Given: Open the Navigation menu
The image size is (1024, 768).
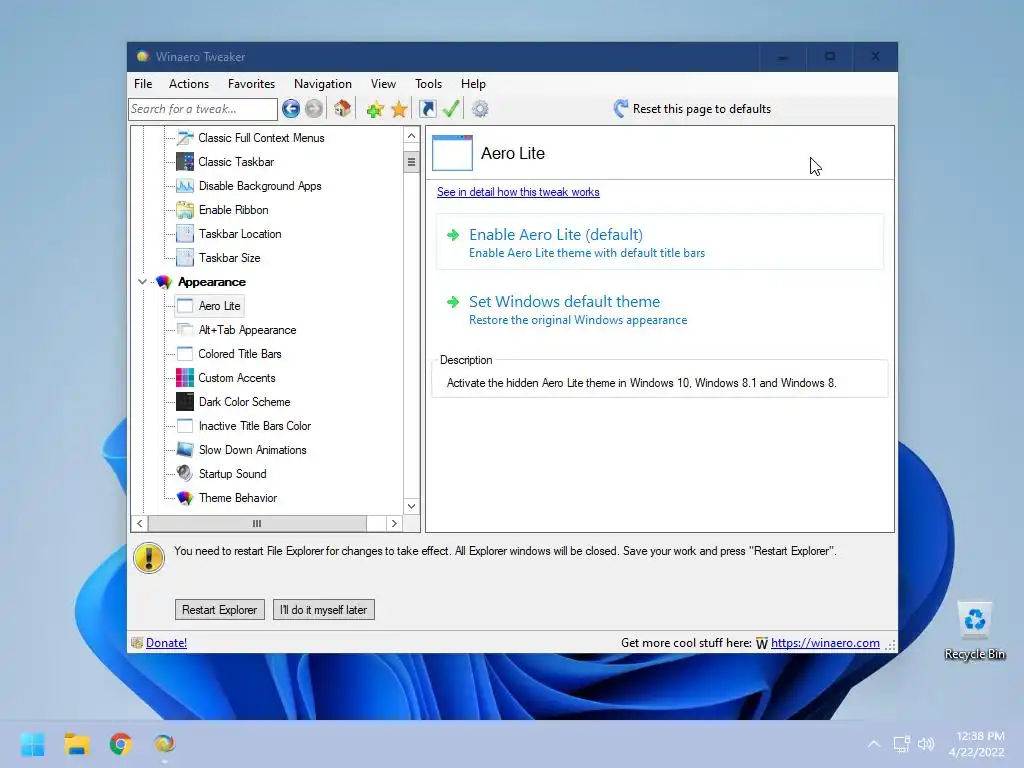Looking at the screenshot, I should (323, 84).
